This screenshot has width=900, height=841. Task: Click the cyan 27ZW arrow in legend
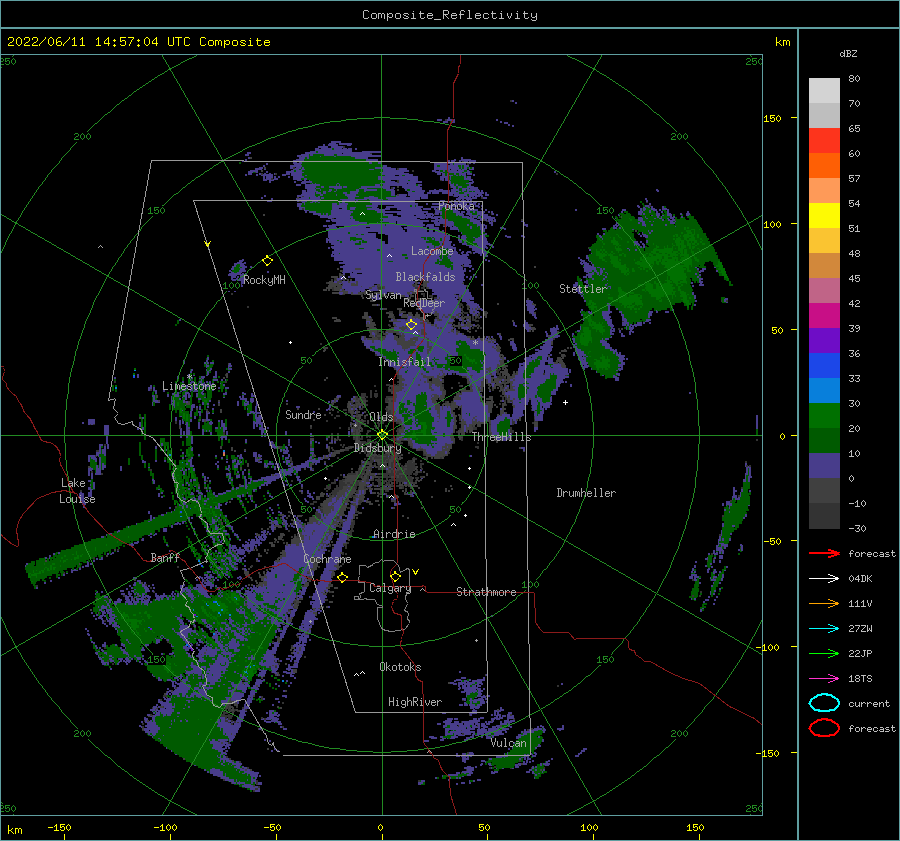pos(824,629)
